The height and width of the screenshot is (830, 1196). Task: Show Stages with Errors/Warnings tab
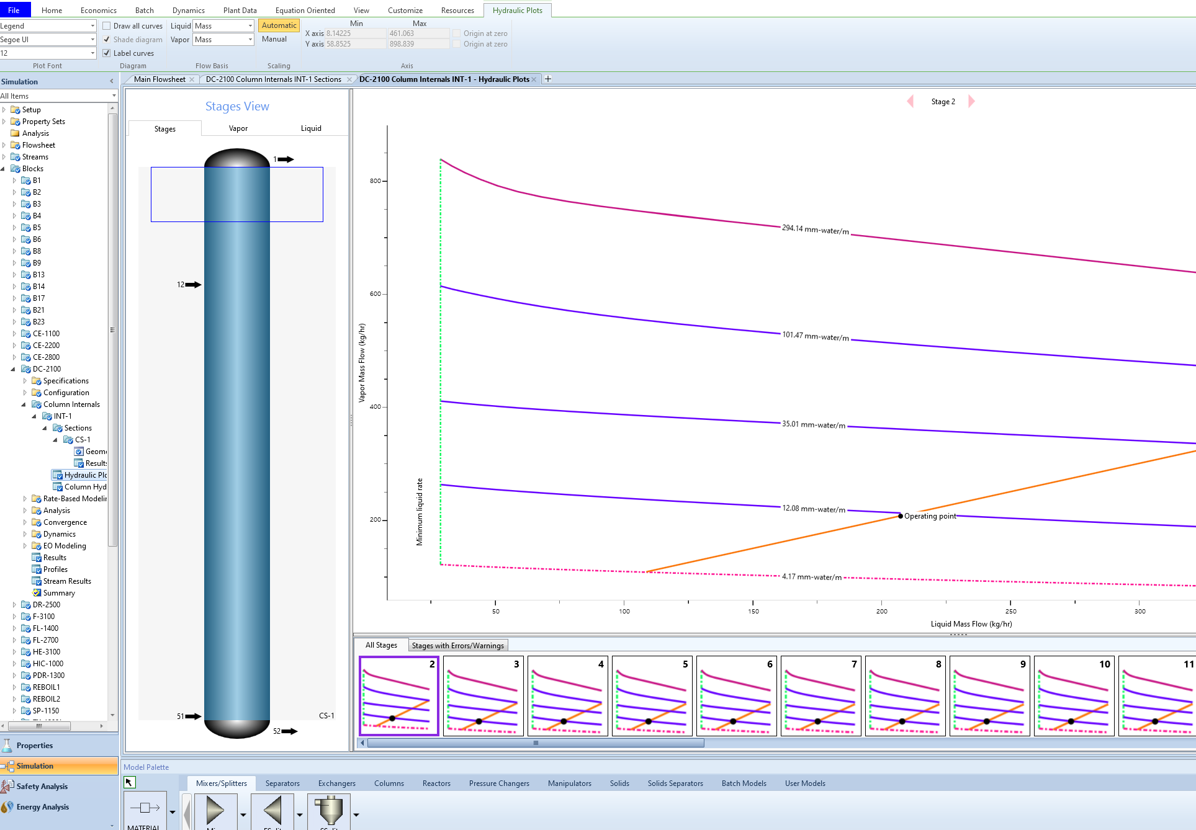tap(458, 646)
